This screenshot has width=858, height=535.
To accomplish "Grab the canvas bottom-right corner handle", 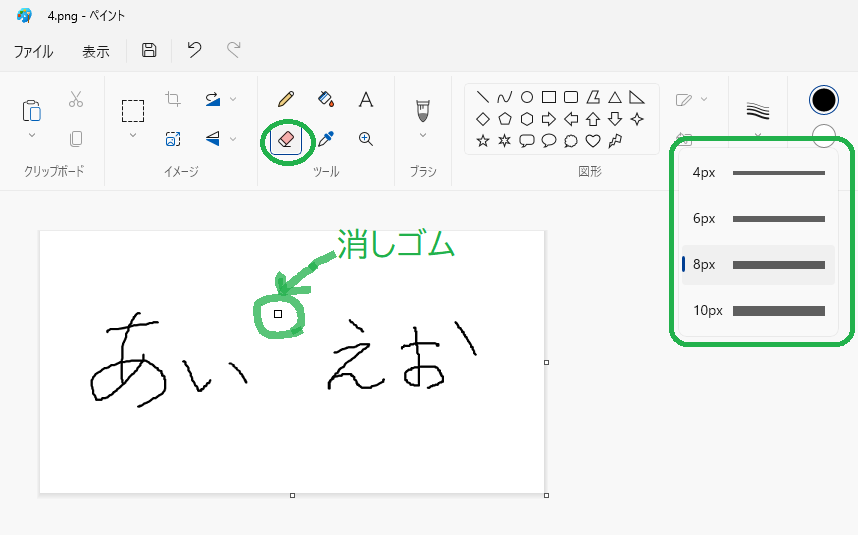I will (x=546, y=495).
